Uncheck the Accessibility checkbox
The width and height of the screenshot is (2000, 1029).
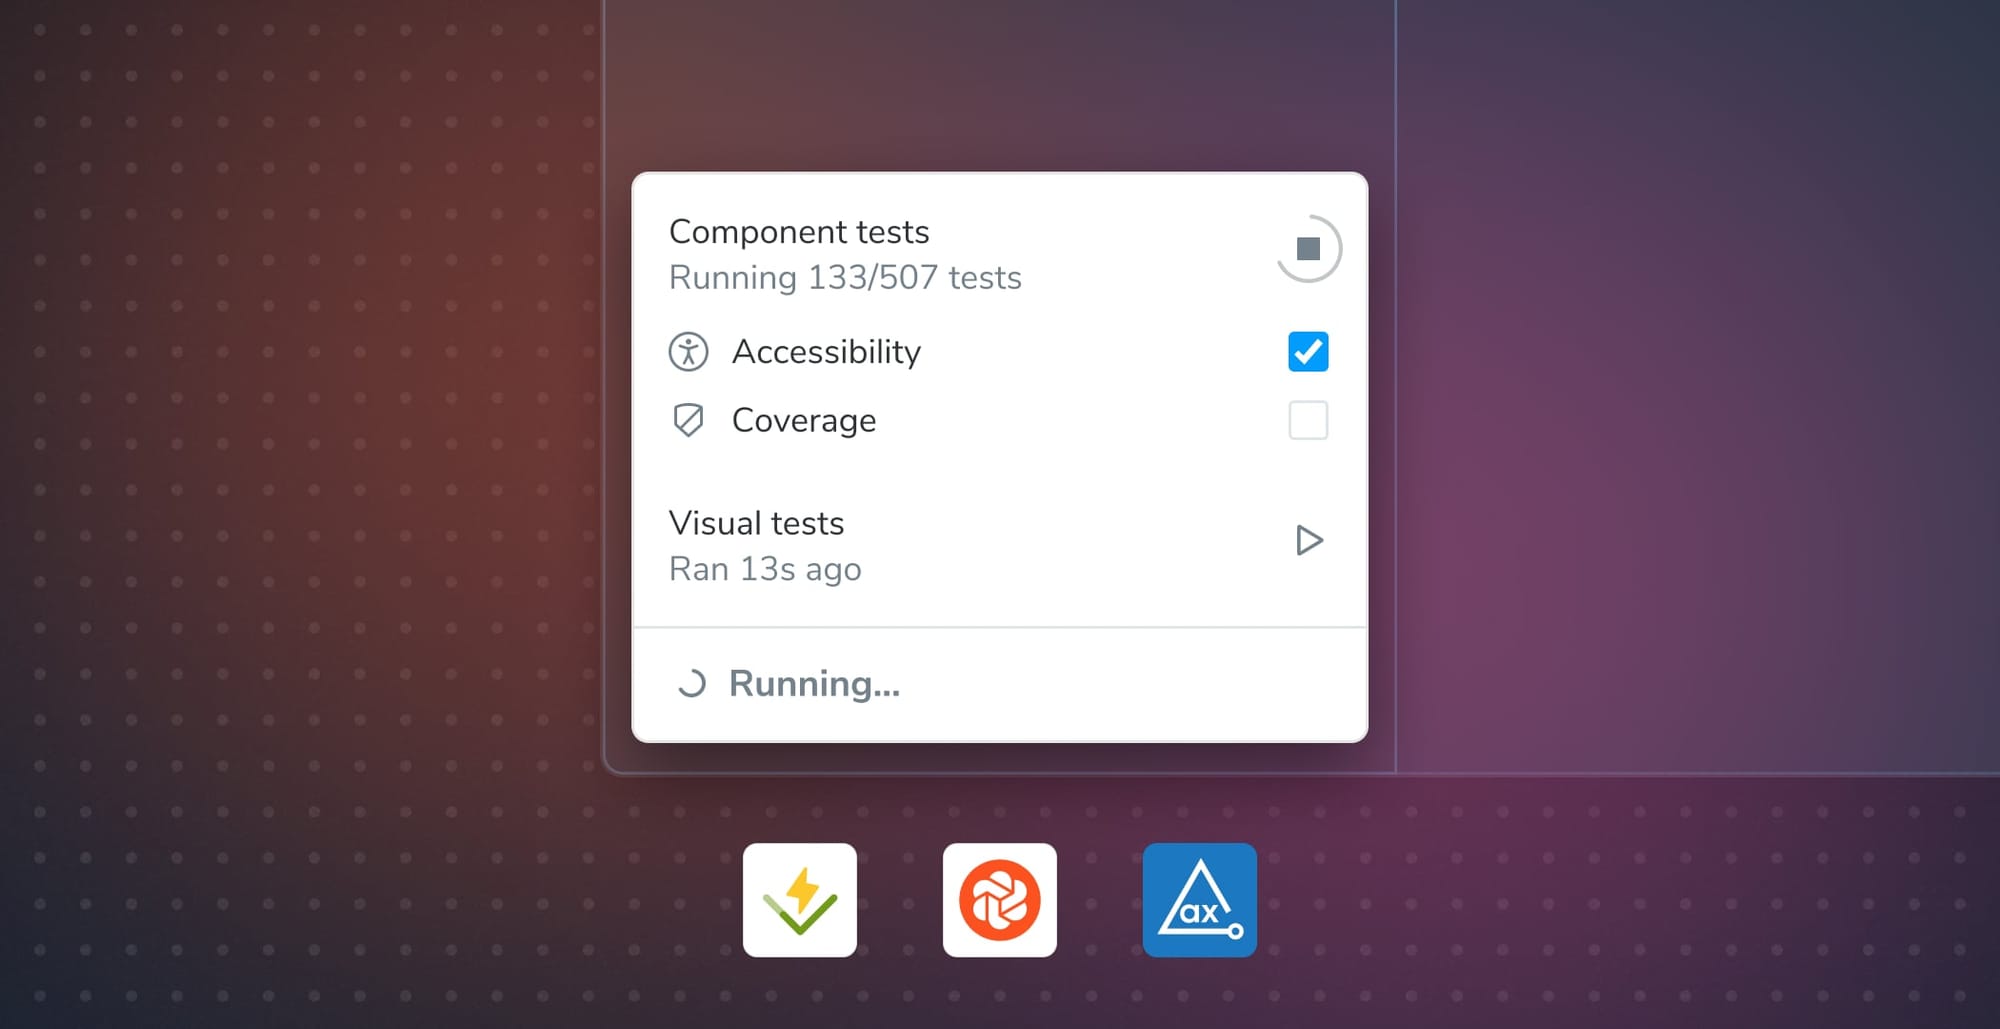(x=1308, y=352)
